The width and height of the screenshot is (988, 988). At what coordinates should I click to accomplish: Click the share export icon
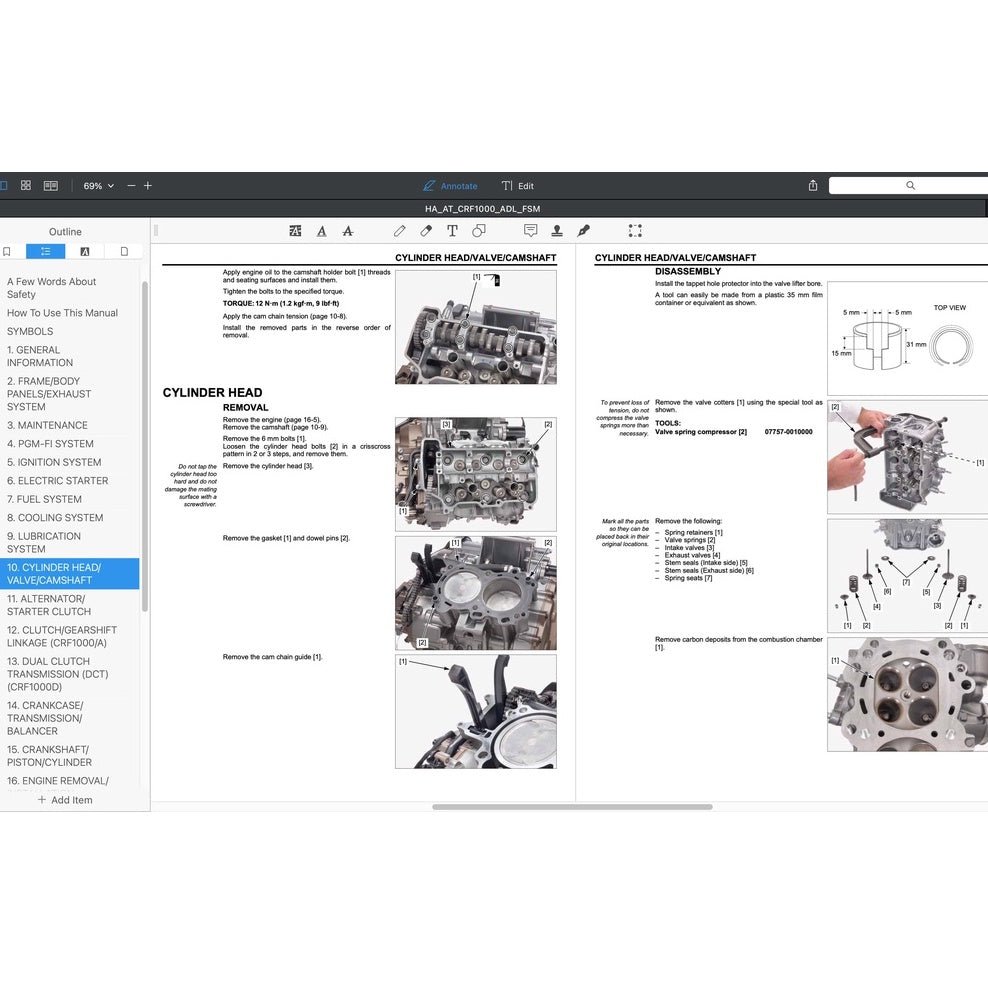(x=813, y=186)
